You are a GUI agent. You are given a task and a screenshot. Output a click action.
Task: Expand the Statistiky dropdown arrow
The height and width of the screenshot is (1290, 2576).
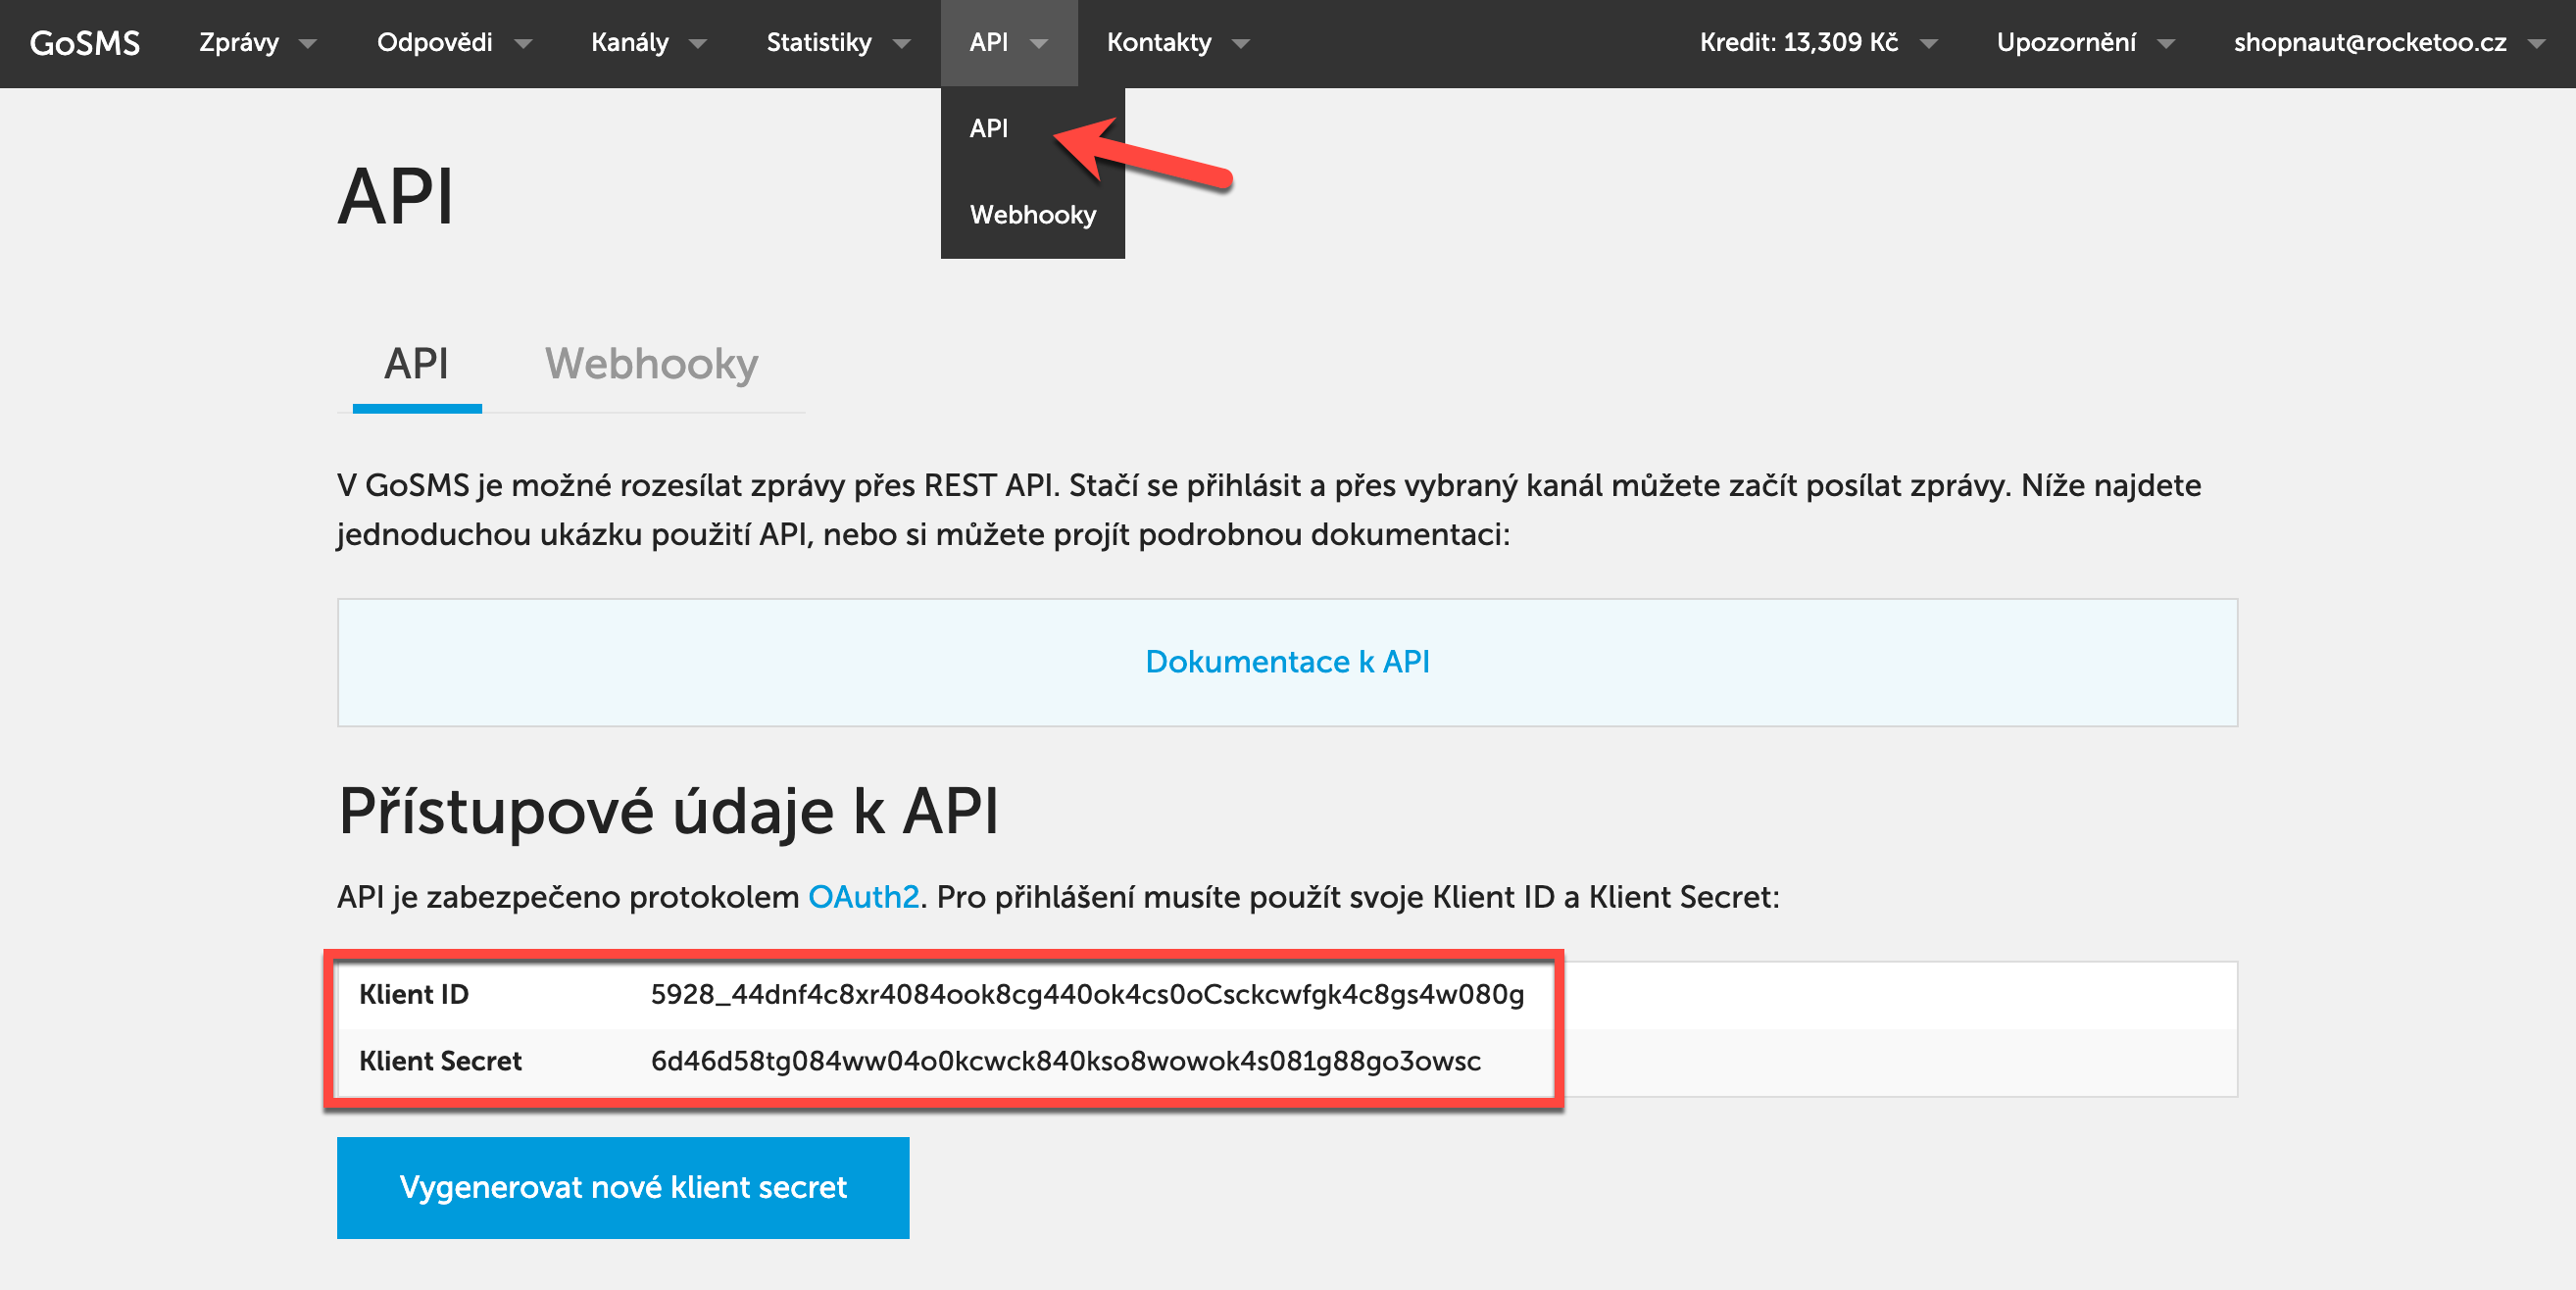(x=901, y=44)
